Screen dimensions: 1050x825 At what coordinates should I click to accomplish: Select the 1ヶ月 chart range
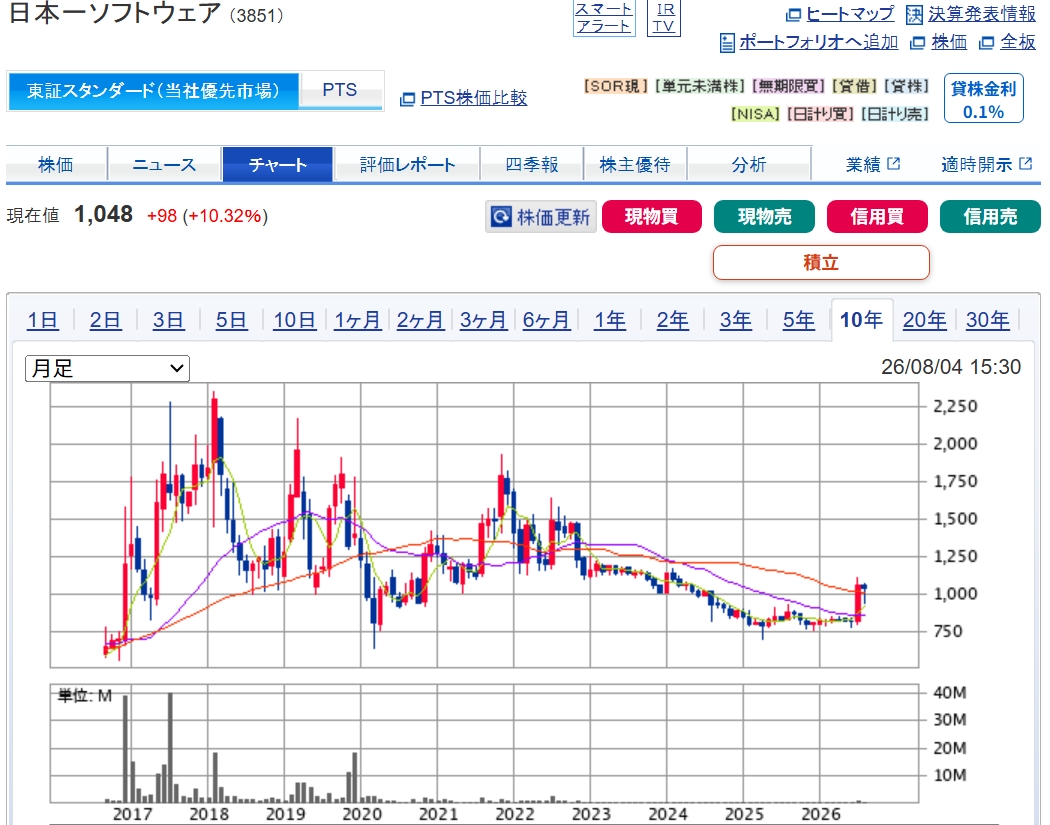tap(358, 320)
